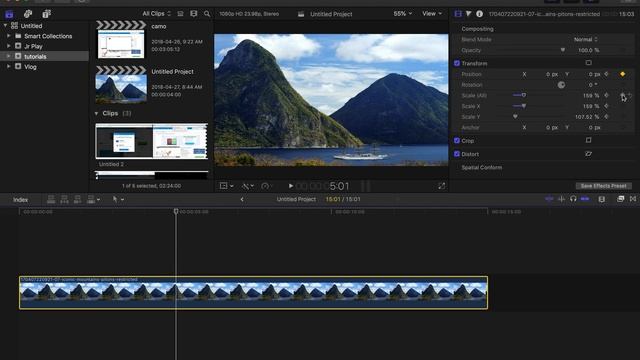The height and width of the screenshot is (360, 640).
Task: Open the enhancements magic wand menu
Action: coord(247,186)
